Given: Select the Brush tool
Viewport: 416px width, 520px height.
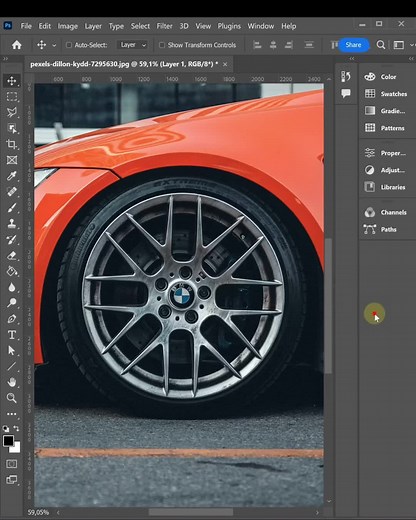Looking at the screenshot, I should [12, 207].
